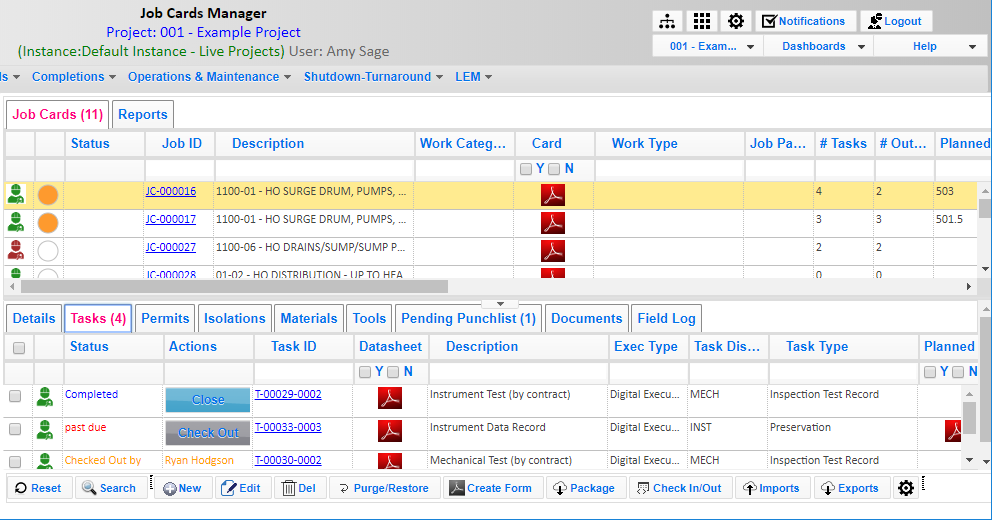
Task: Click orange status circle for JC-000016
Action: (48, 195)
